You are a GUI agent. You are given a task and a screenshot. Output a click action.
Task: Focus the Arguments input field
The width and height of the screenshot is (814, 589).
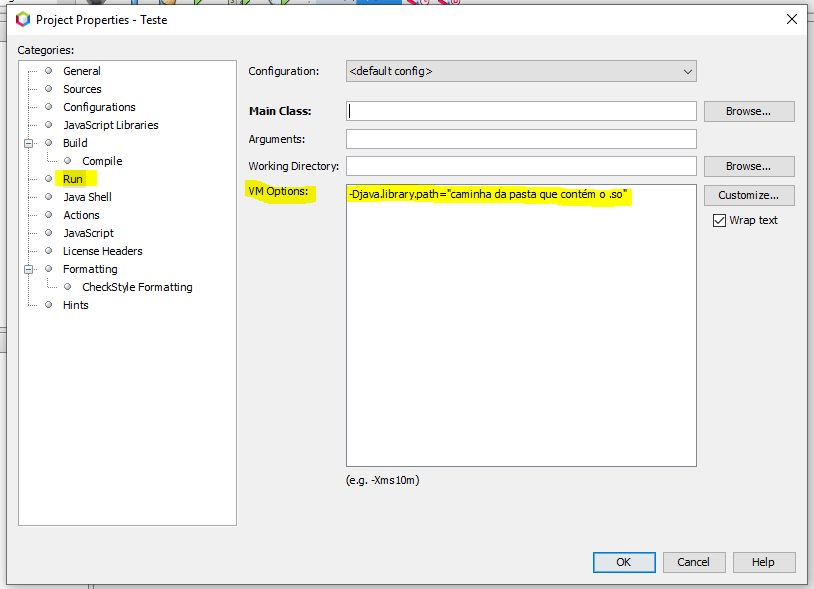pyautogui.click(x=521, y=139)
